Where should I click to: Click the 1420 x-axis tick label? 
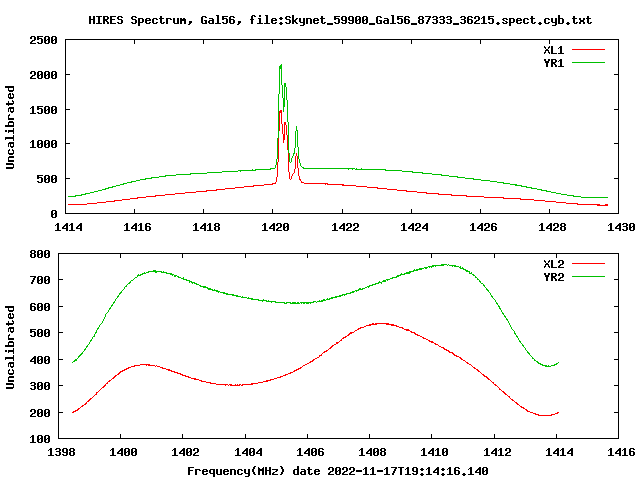pos(275,227)
